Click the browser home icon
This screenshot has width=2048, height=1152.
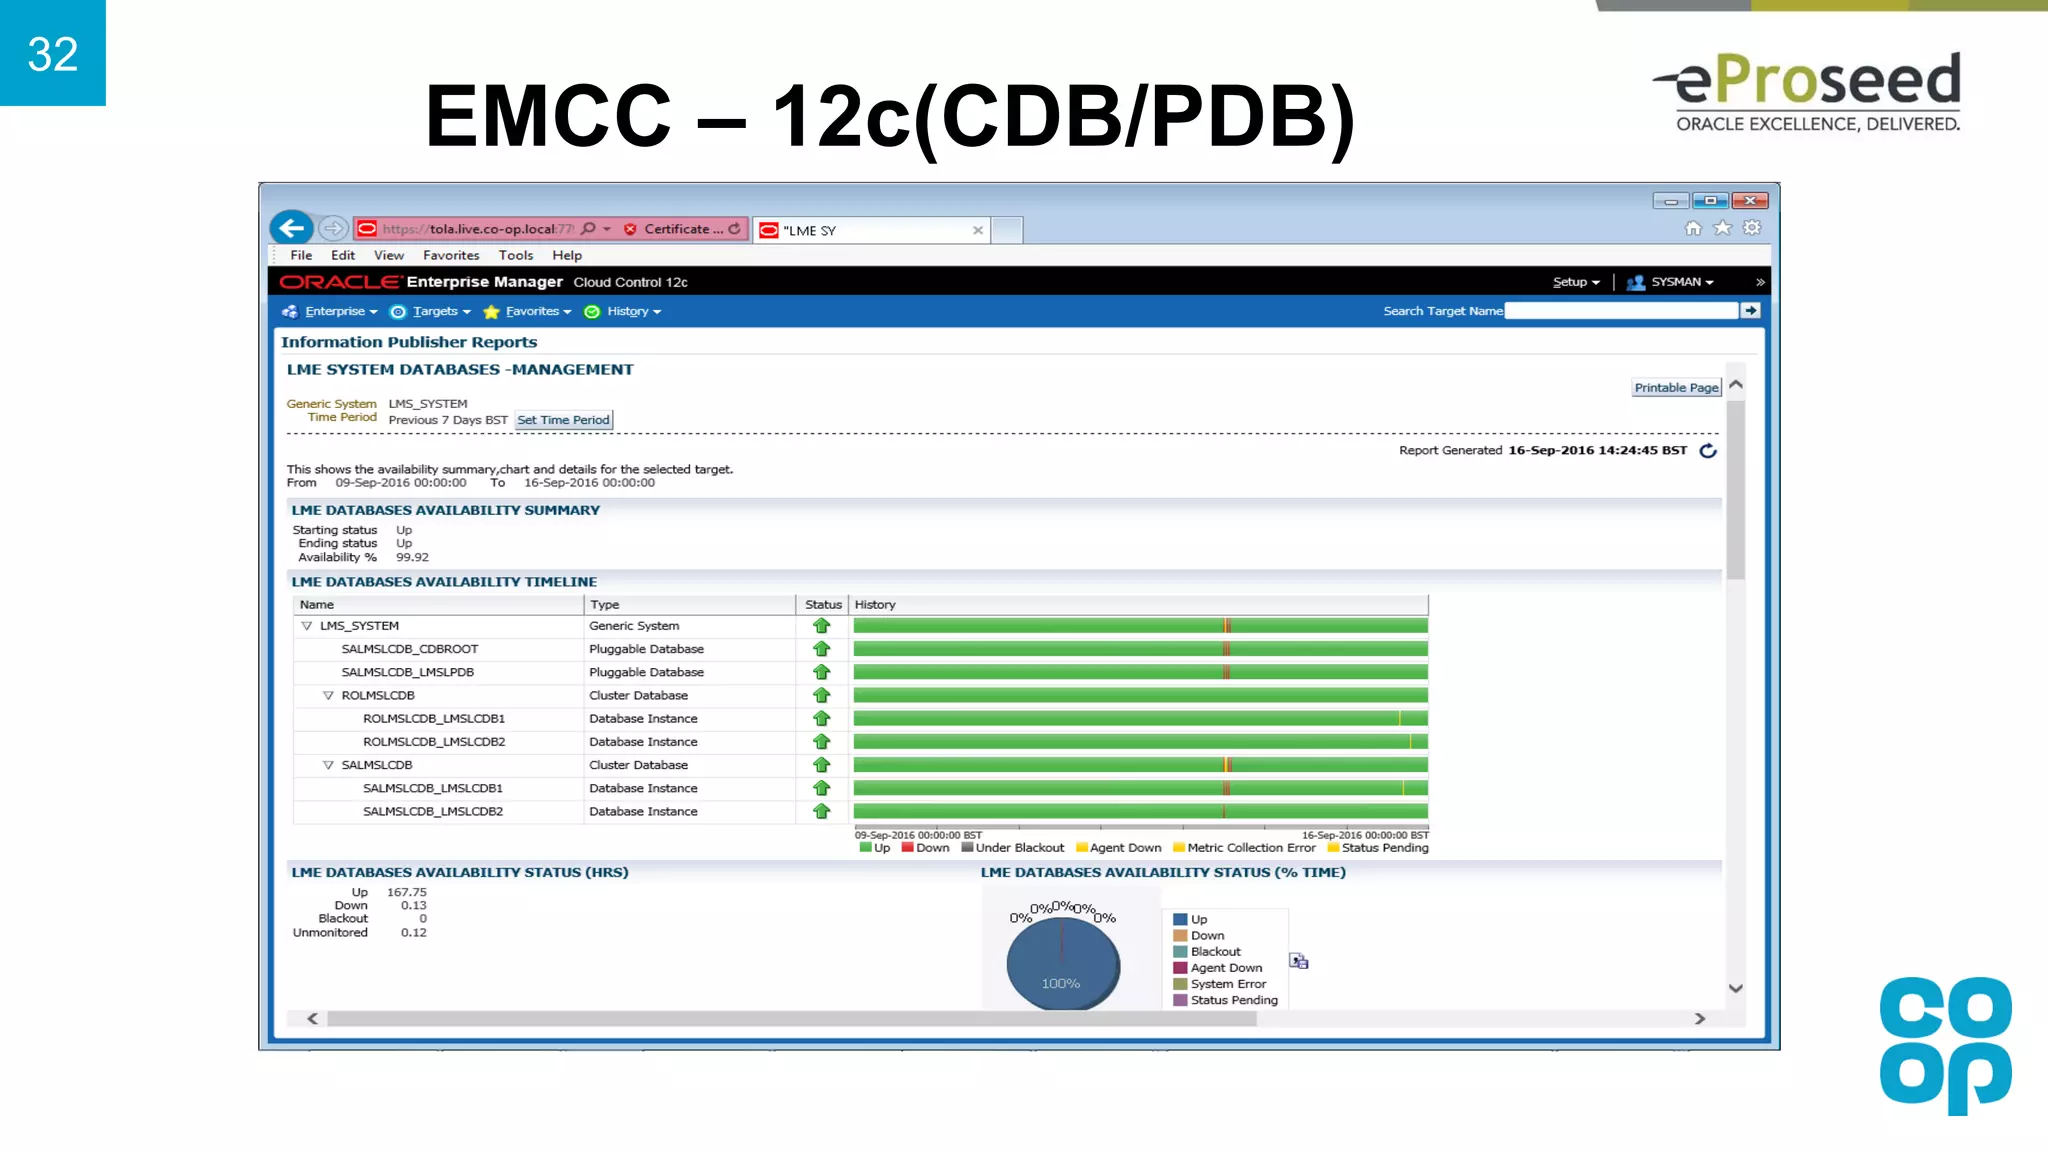point(1693,228)
